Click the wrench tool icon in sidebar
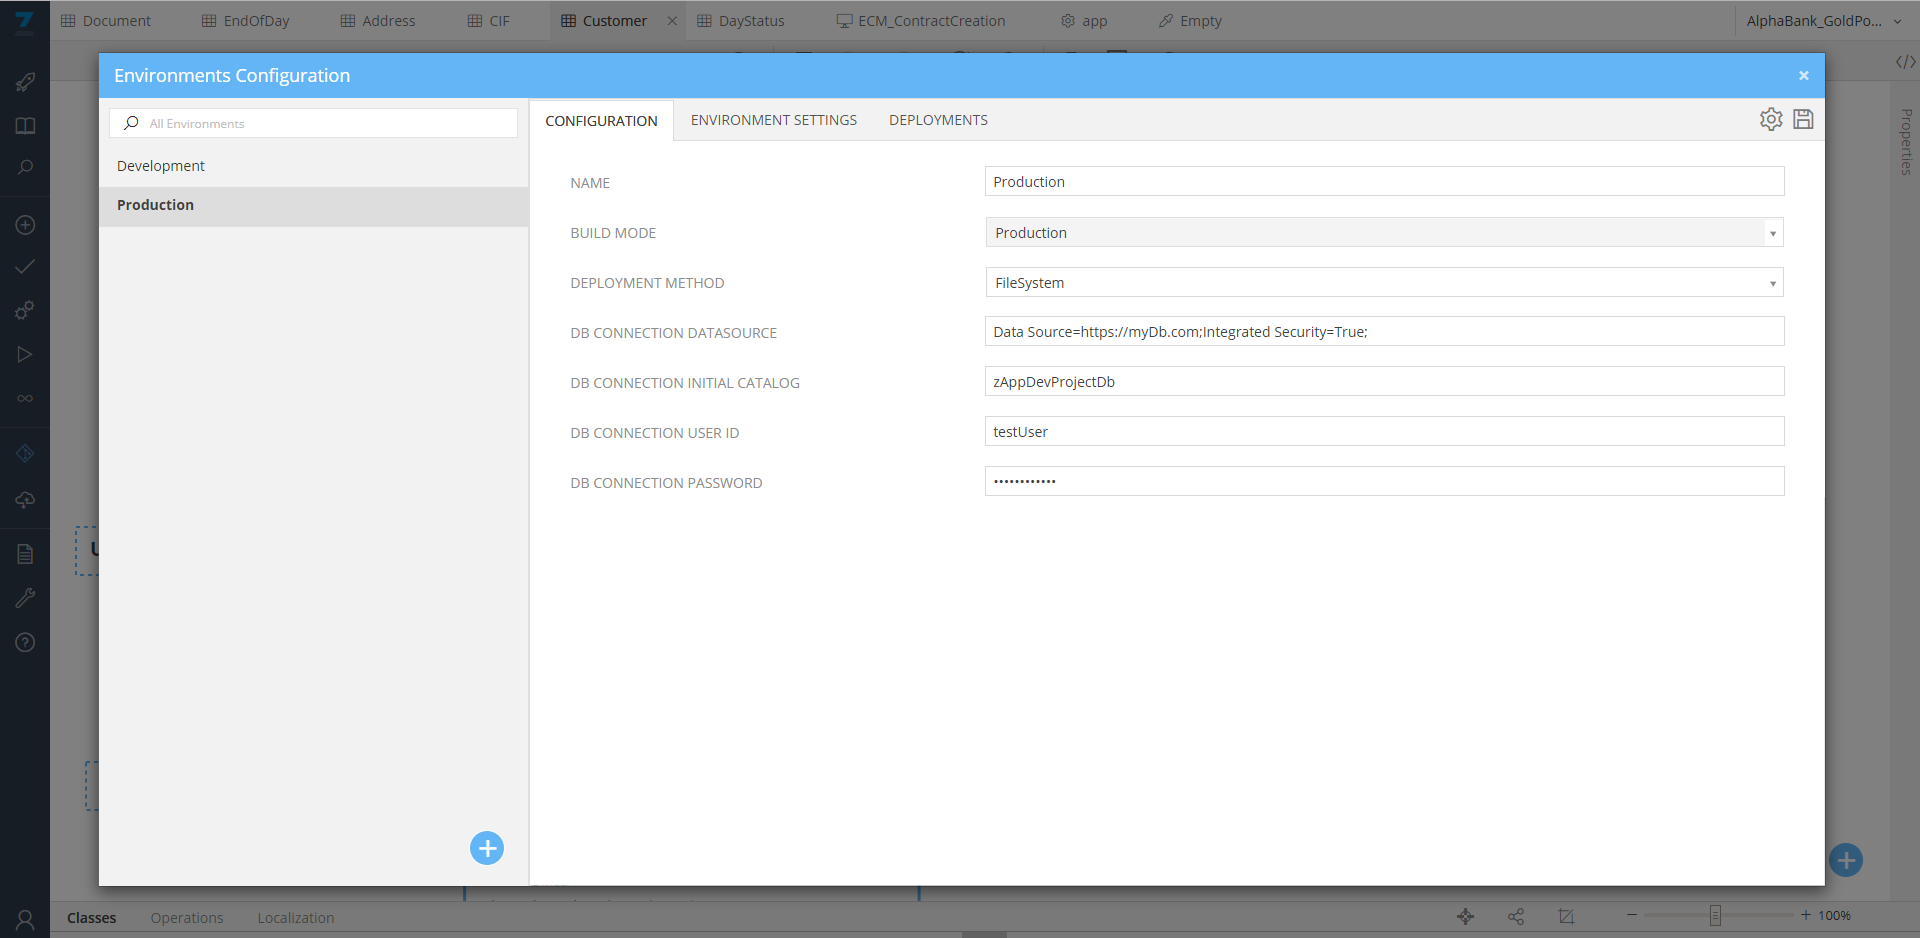The width and height of the screenshot is (1920, 938). [x=25, y=598]
